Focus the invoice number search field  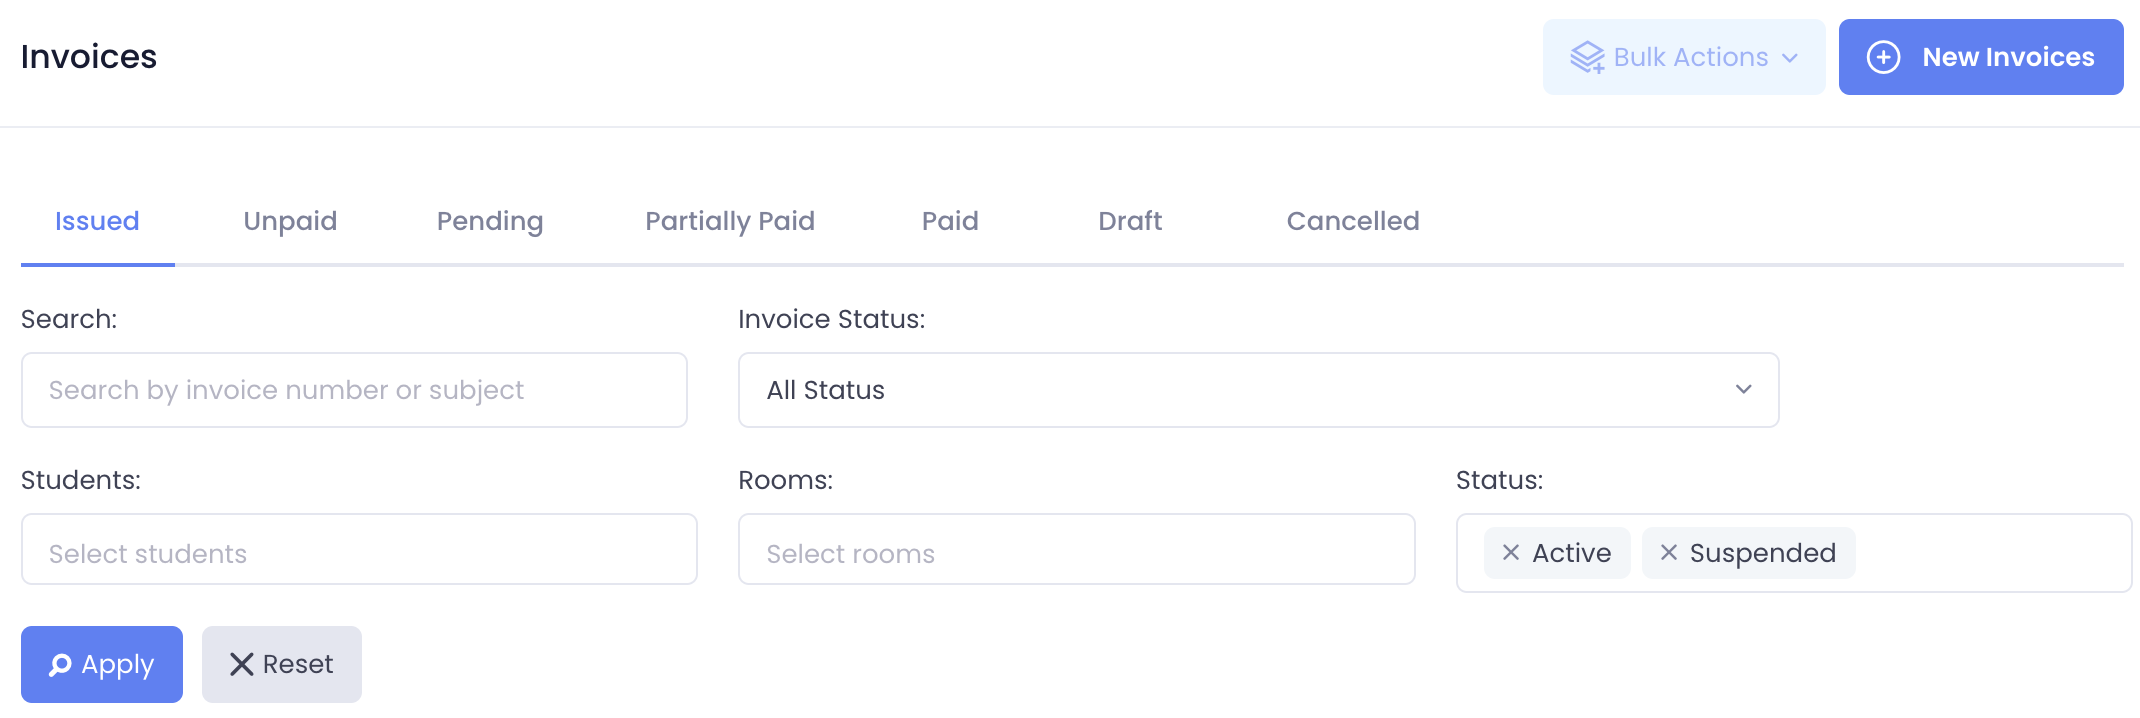pyautogui.click(x=354, y=390)
